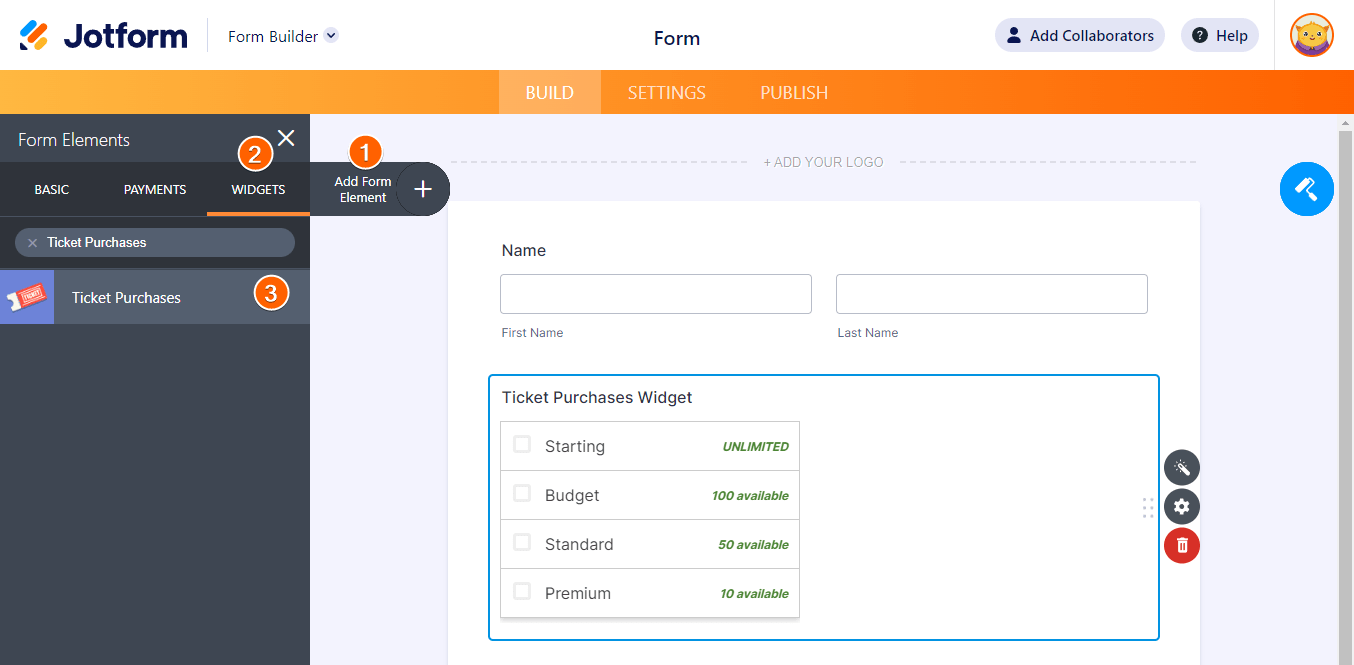Delete the Ticket Purchases widget

(x=1181, y=545)
